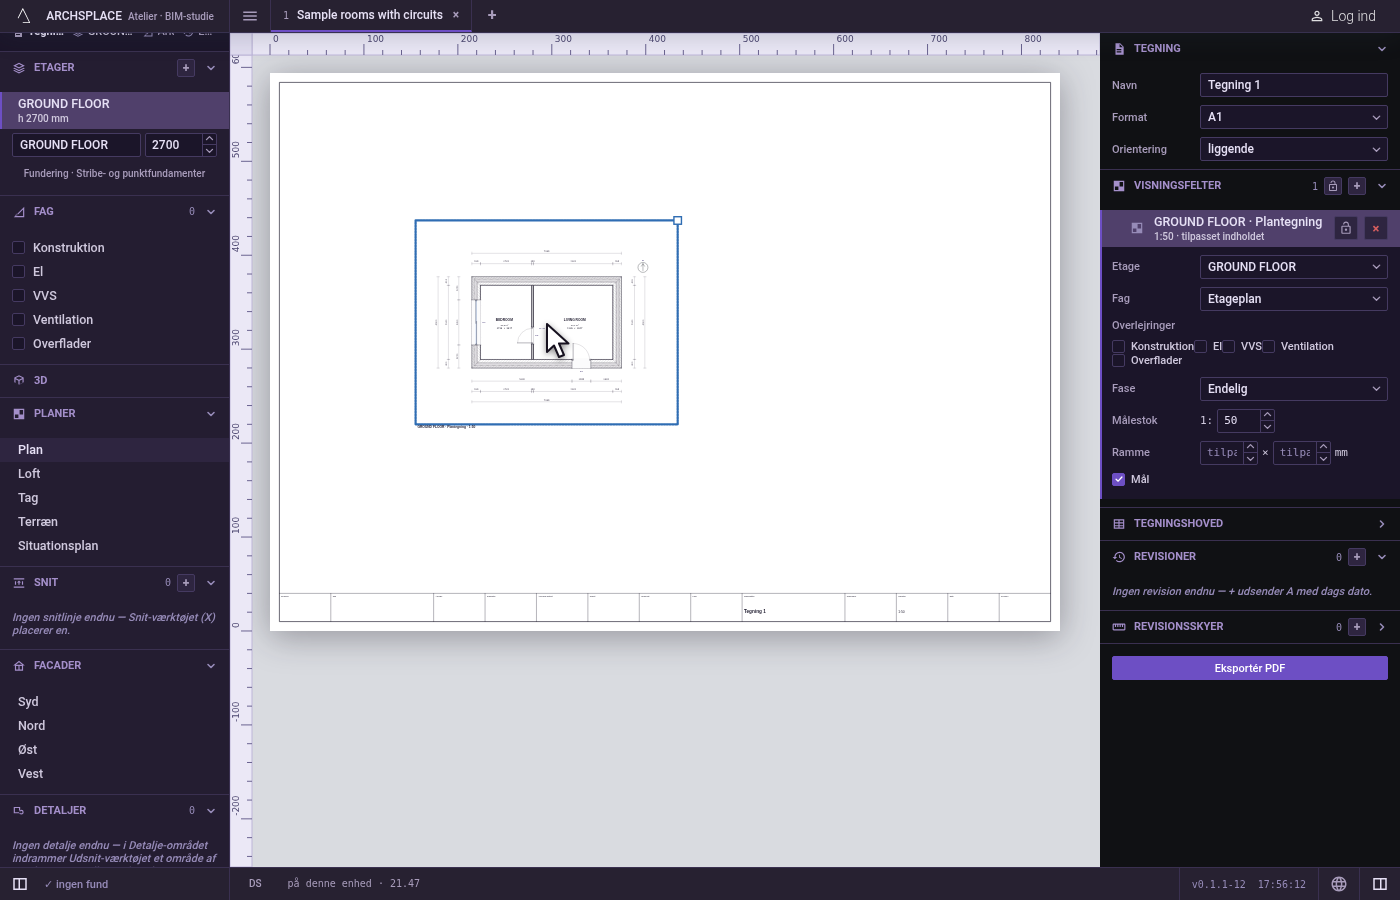Open the Format A1 dropdown

(1293, 117)
